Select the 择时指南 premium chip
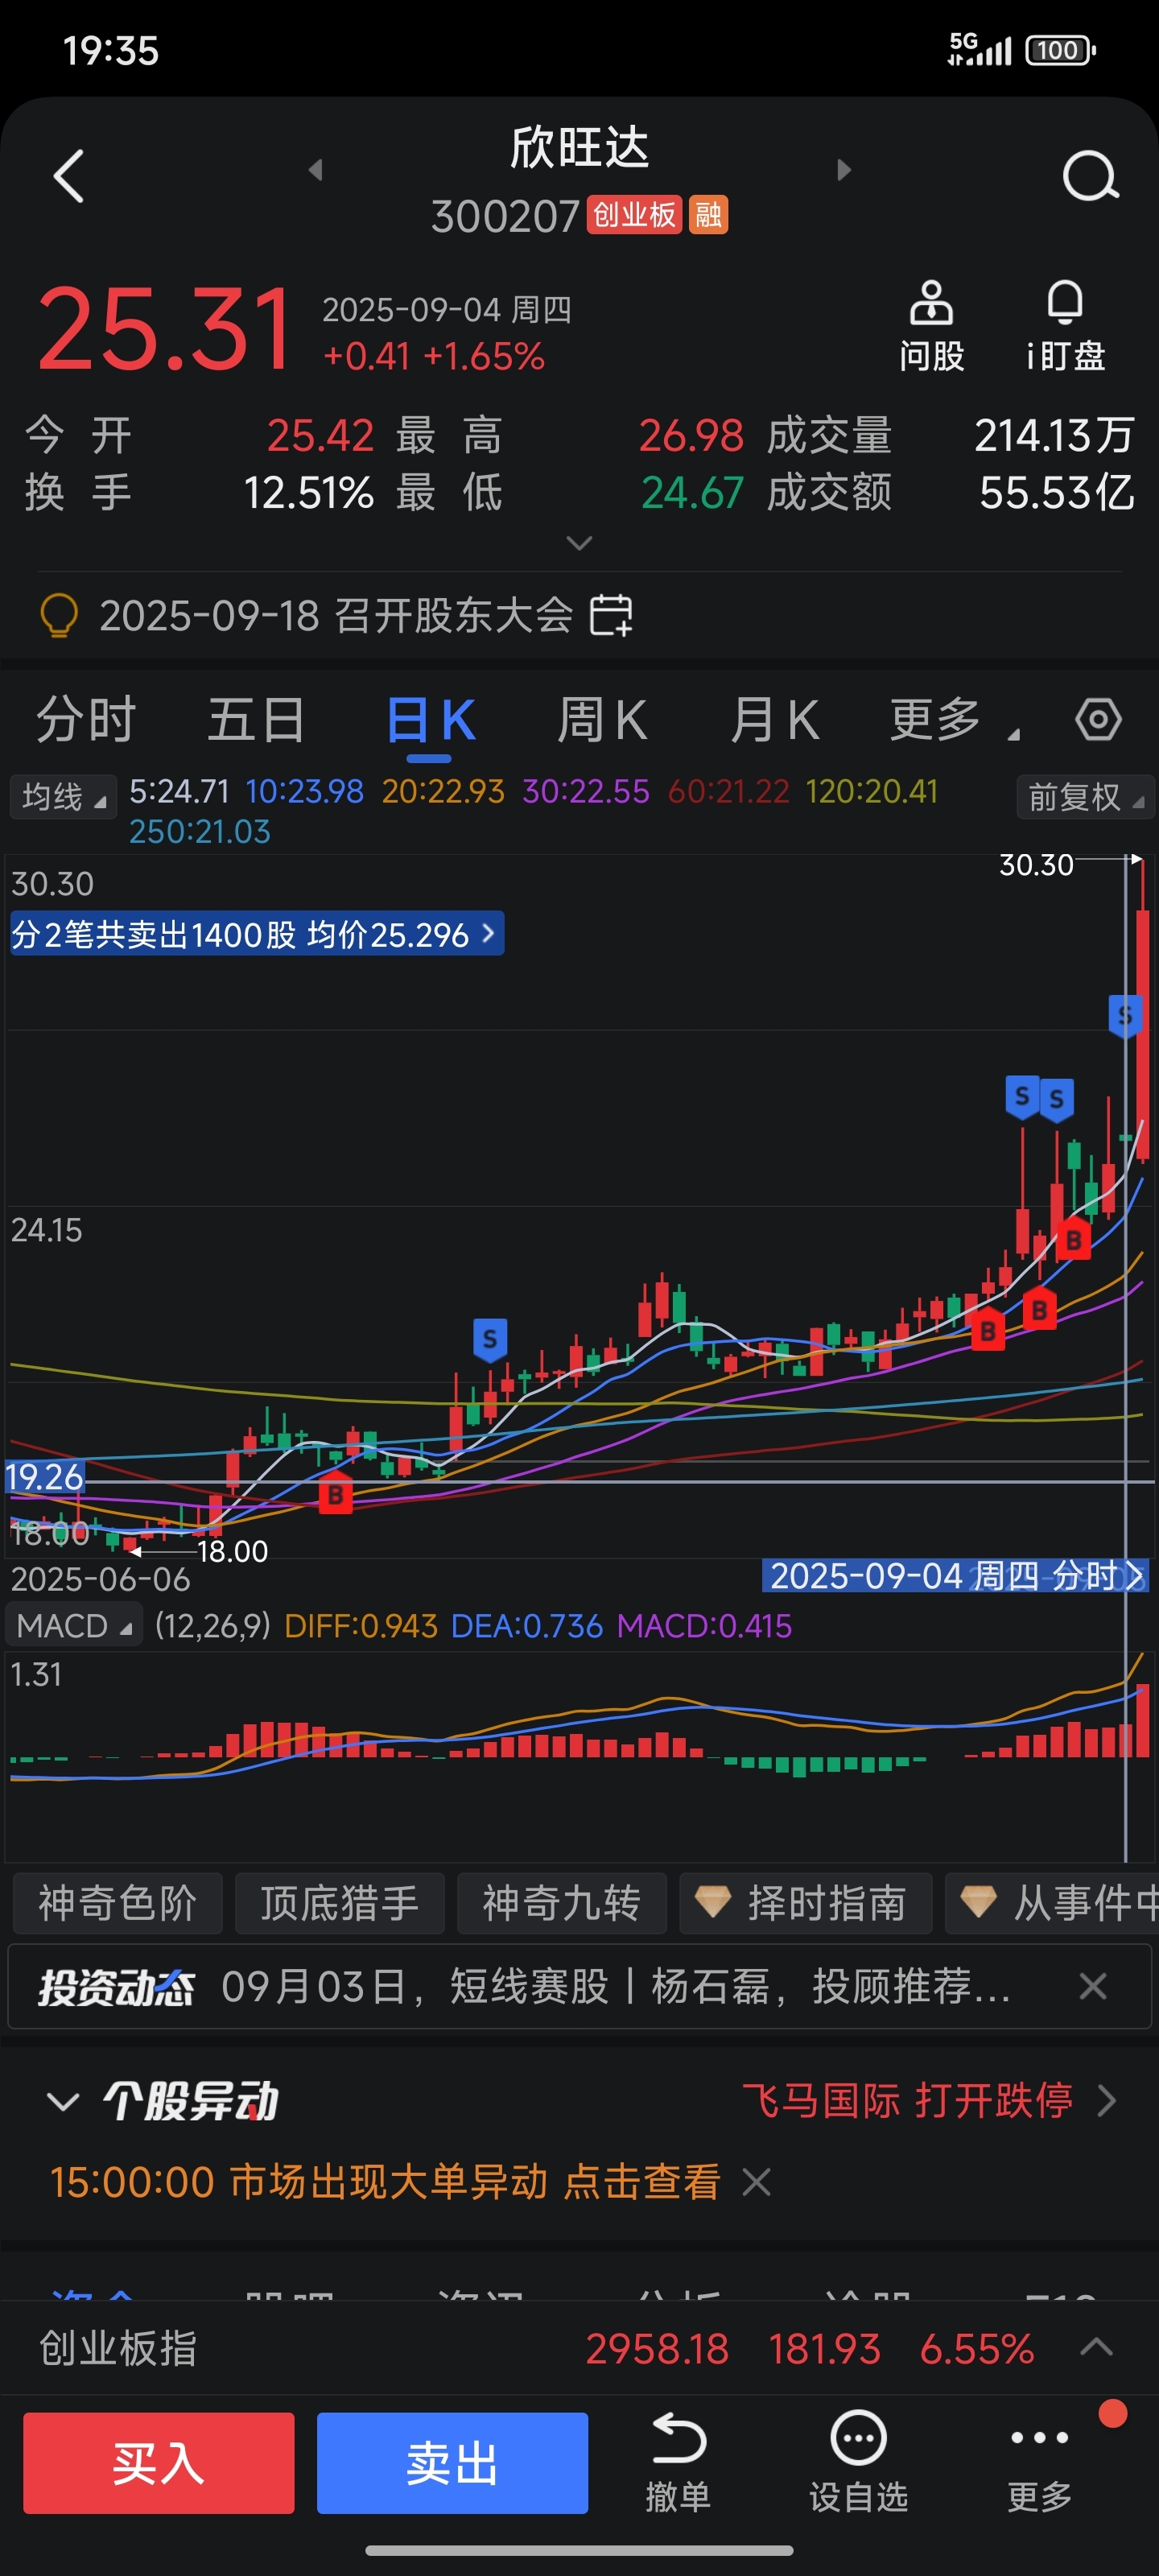Screen dimensions: 1159x2576 [805, 1902]
